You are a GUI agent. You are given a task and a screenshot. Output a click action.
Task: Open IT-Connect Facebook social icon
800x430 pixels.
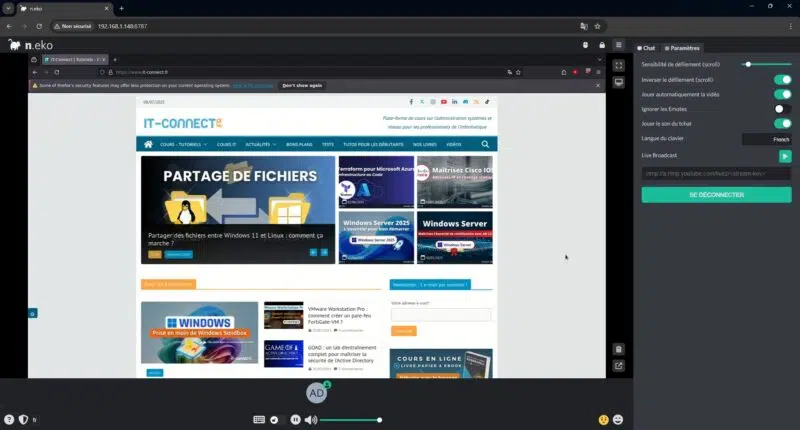point(411,102)
